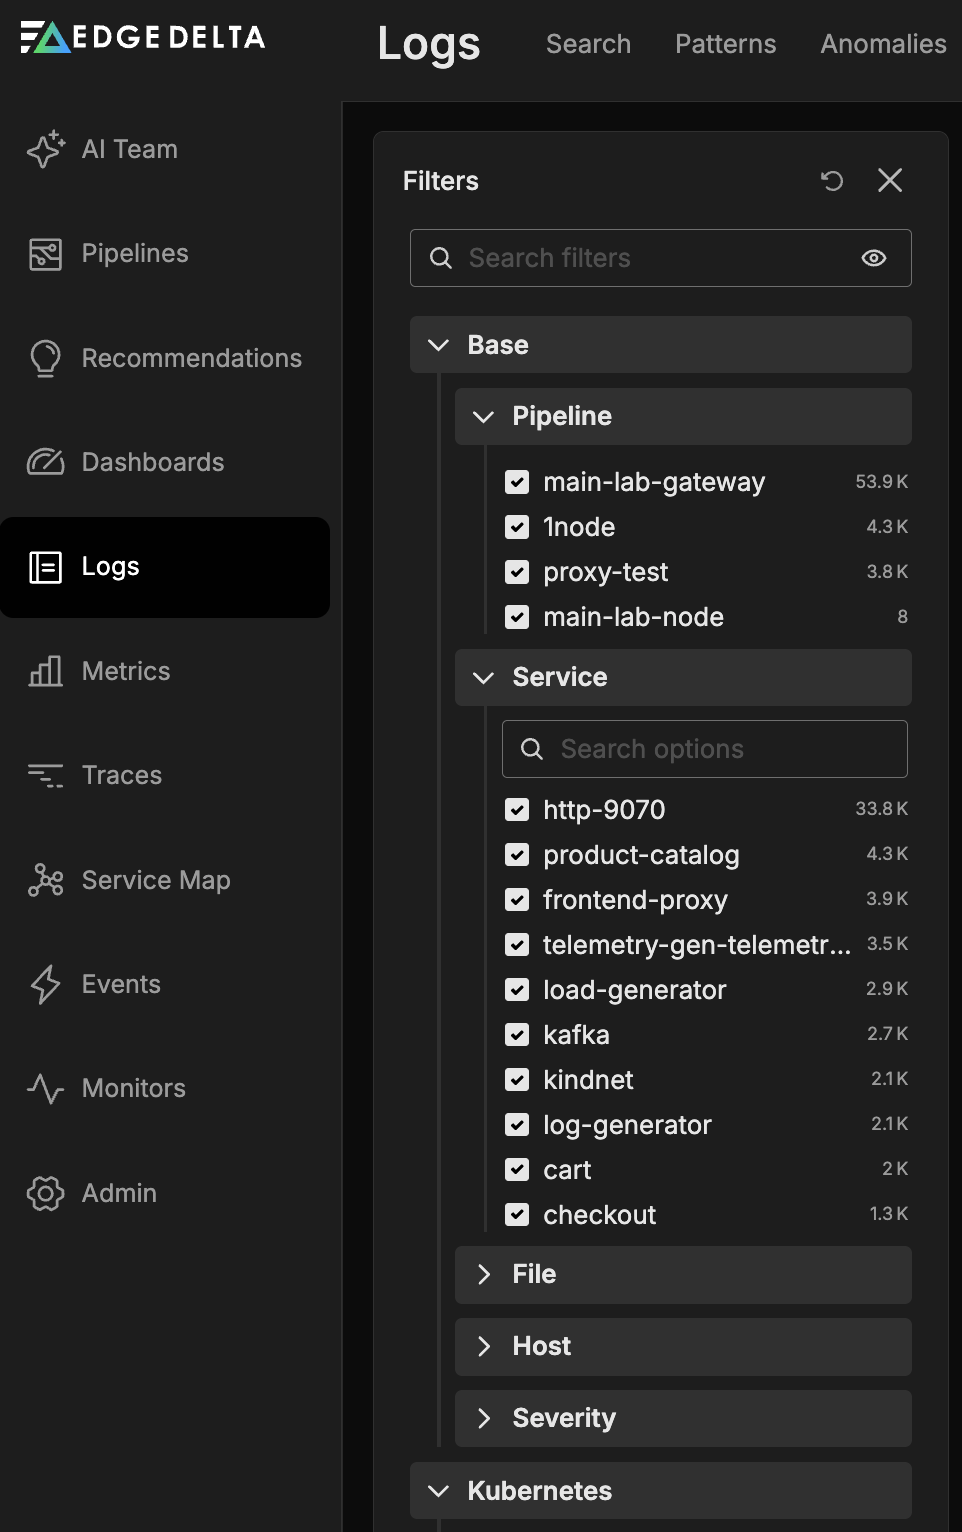Open the Anomalies view
Viewport: 962px width, 1532px height.
883,44
